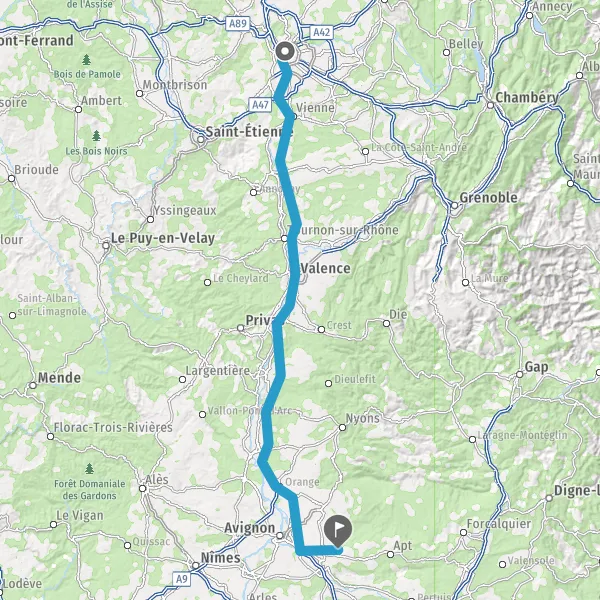The image size is (600, 600).
Task: Select the Saint-Étienne city label
Action: 249,132
